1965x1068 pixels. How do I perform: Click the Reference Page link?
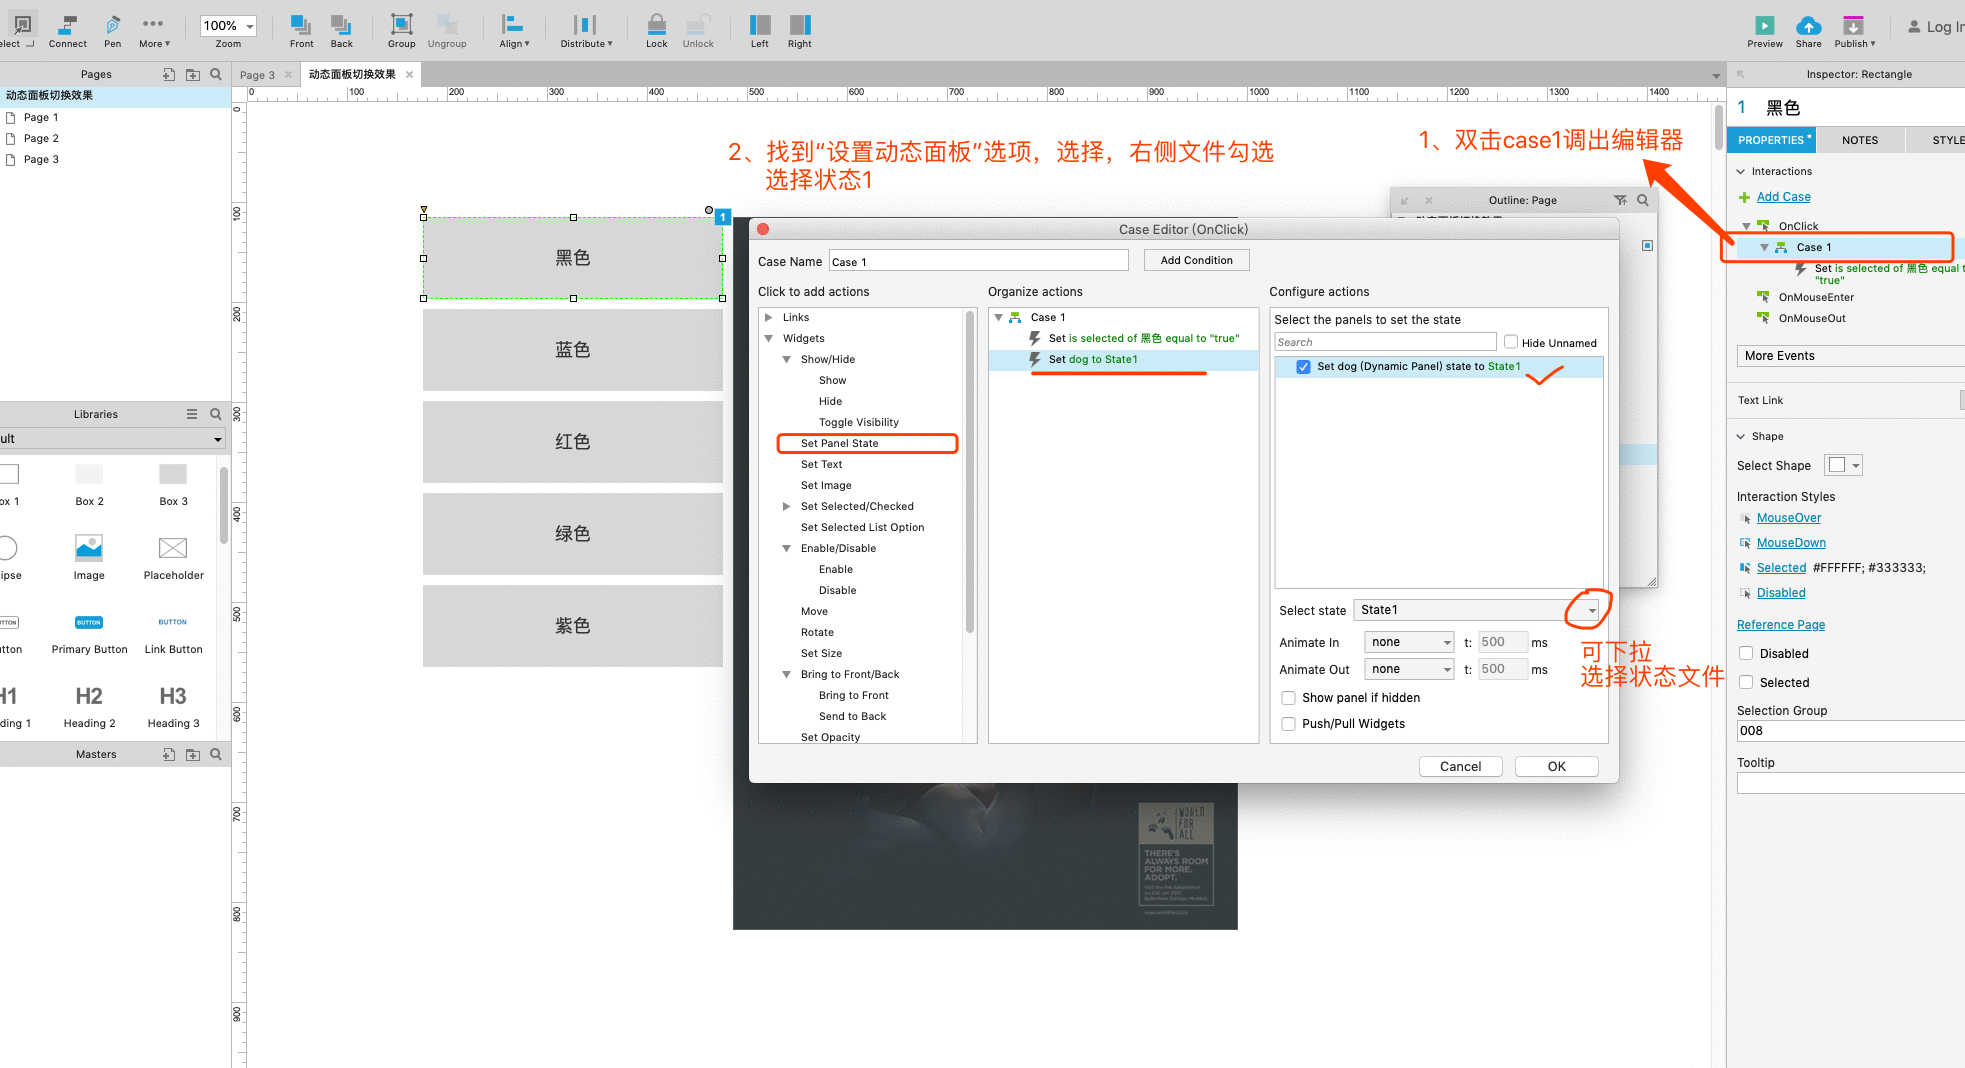point(1780,625)
